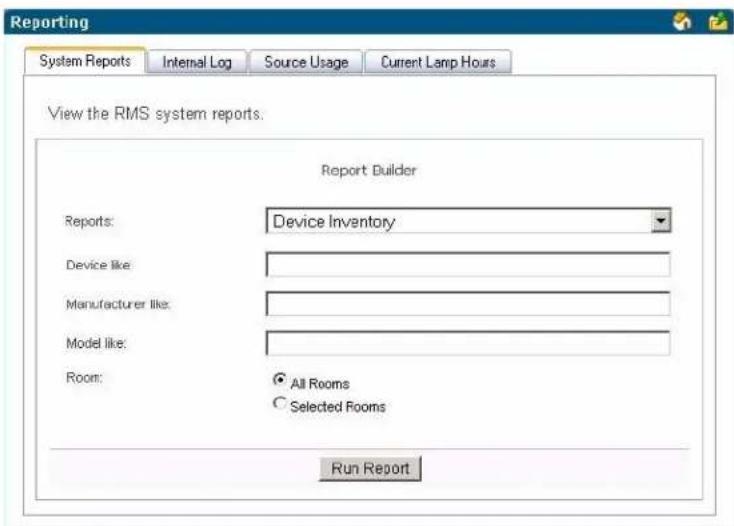The height and width of the screenshot is (526, 734).
Task: Click the Manufacturer like input field
Action: click(468, 304)
